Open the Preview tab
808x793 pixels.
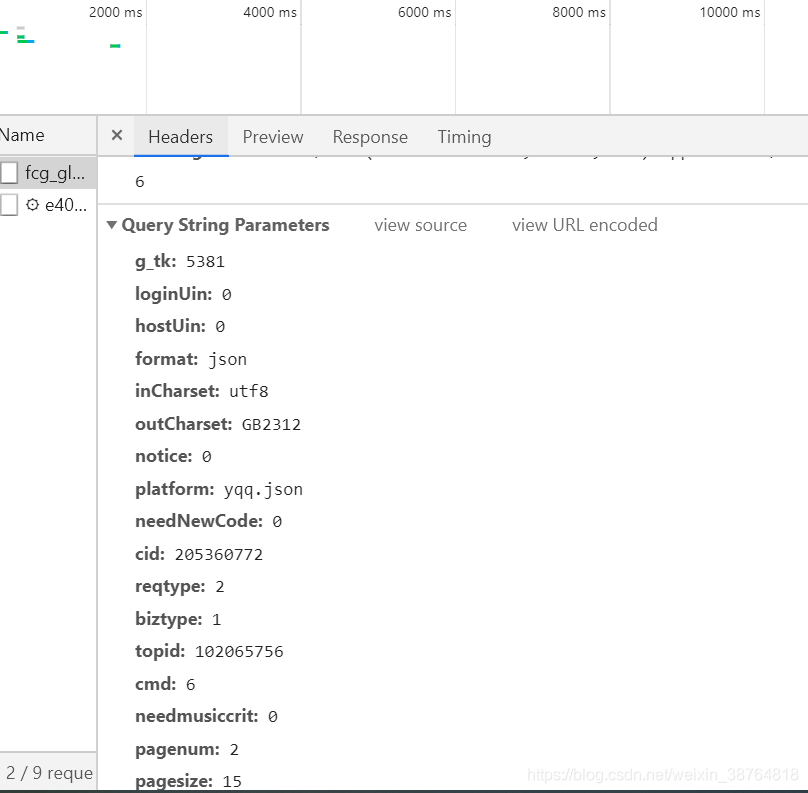273,137
